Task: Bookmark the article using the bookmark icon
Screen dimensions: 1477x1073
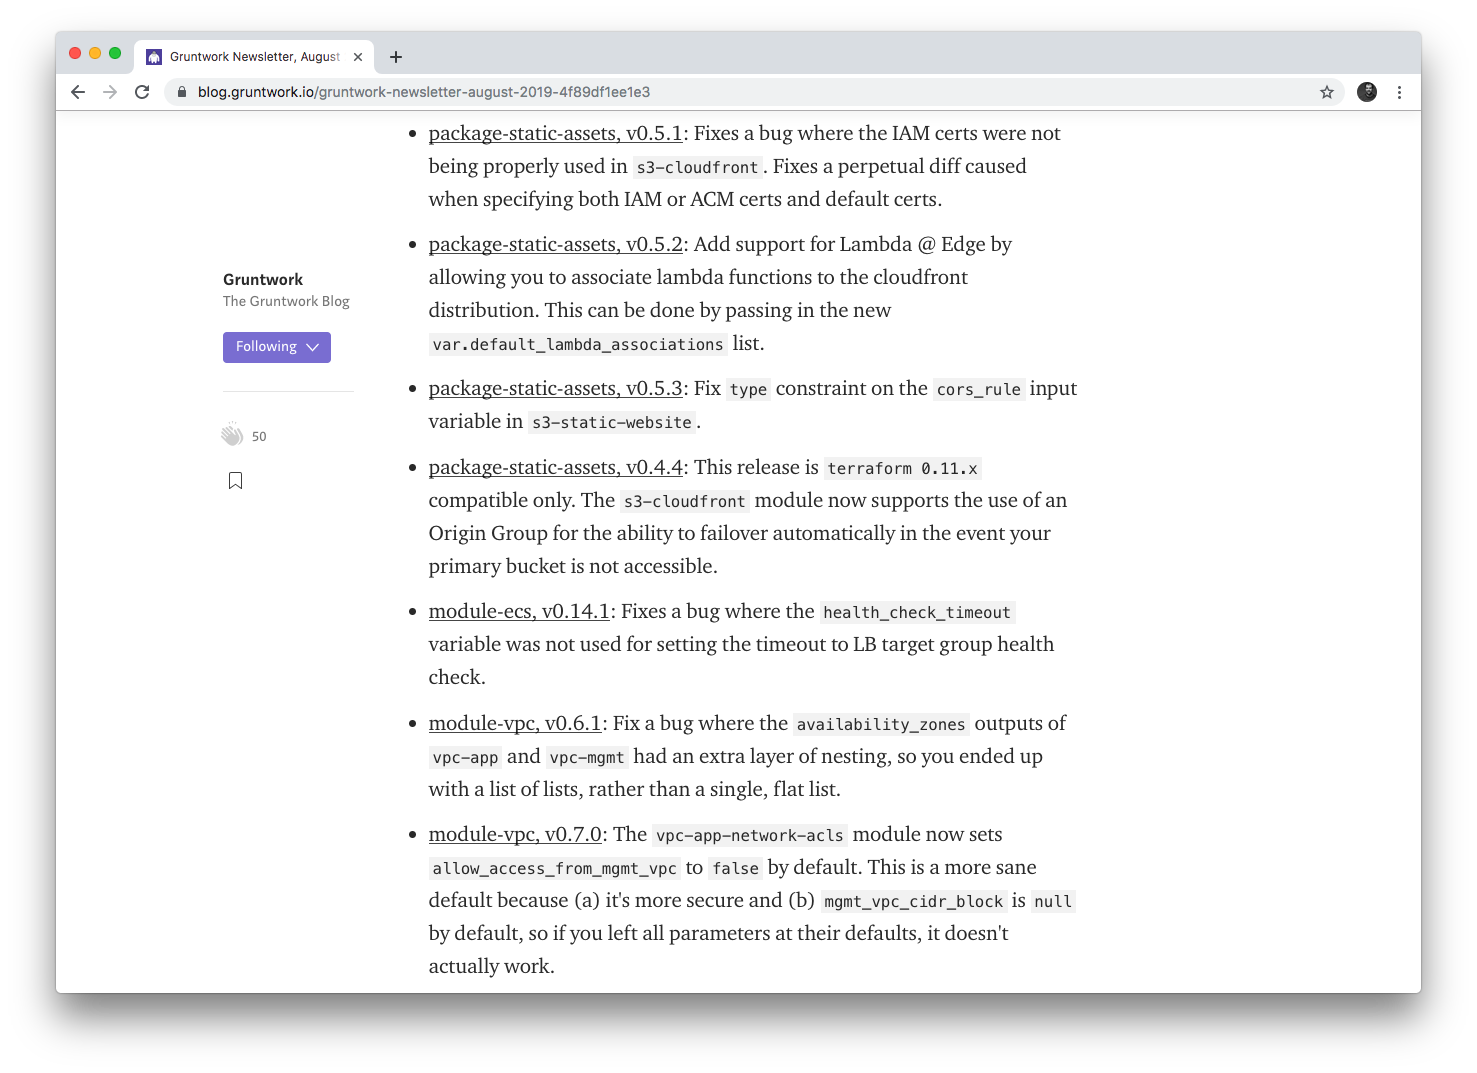Action: 235,481
